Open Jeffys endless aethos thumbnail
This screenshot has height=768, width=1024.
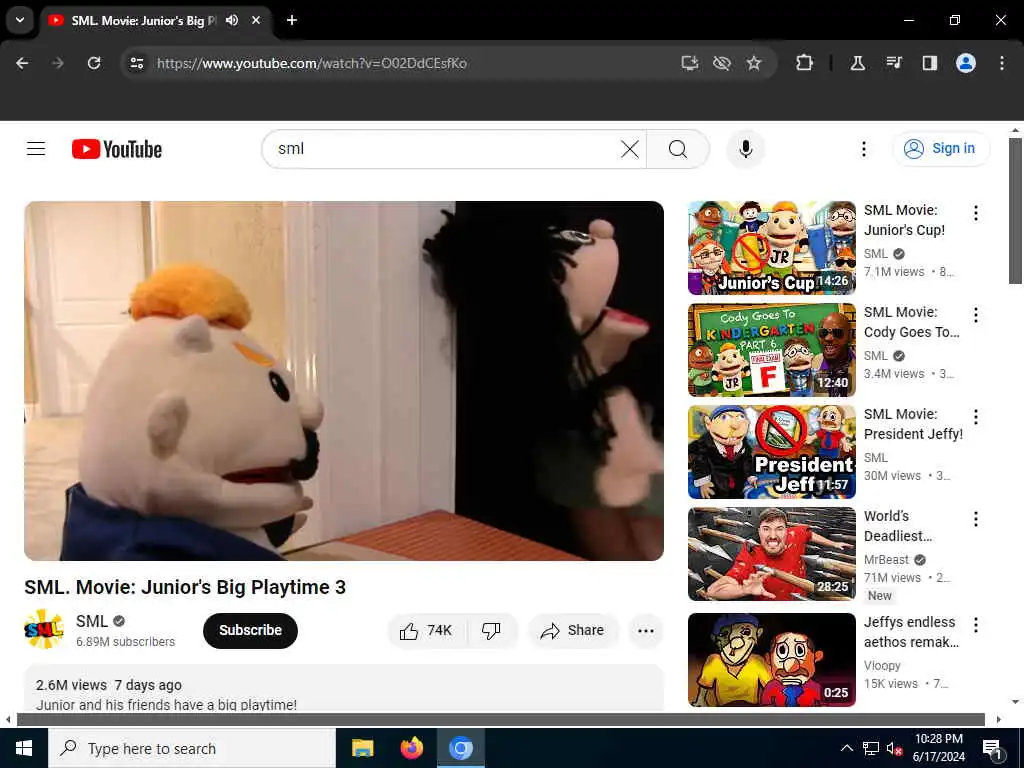coord(771,660)
